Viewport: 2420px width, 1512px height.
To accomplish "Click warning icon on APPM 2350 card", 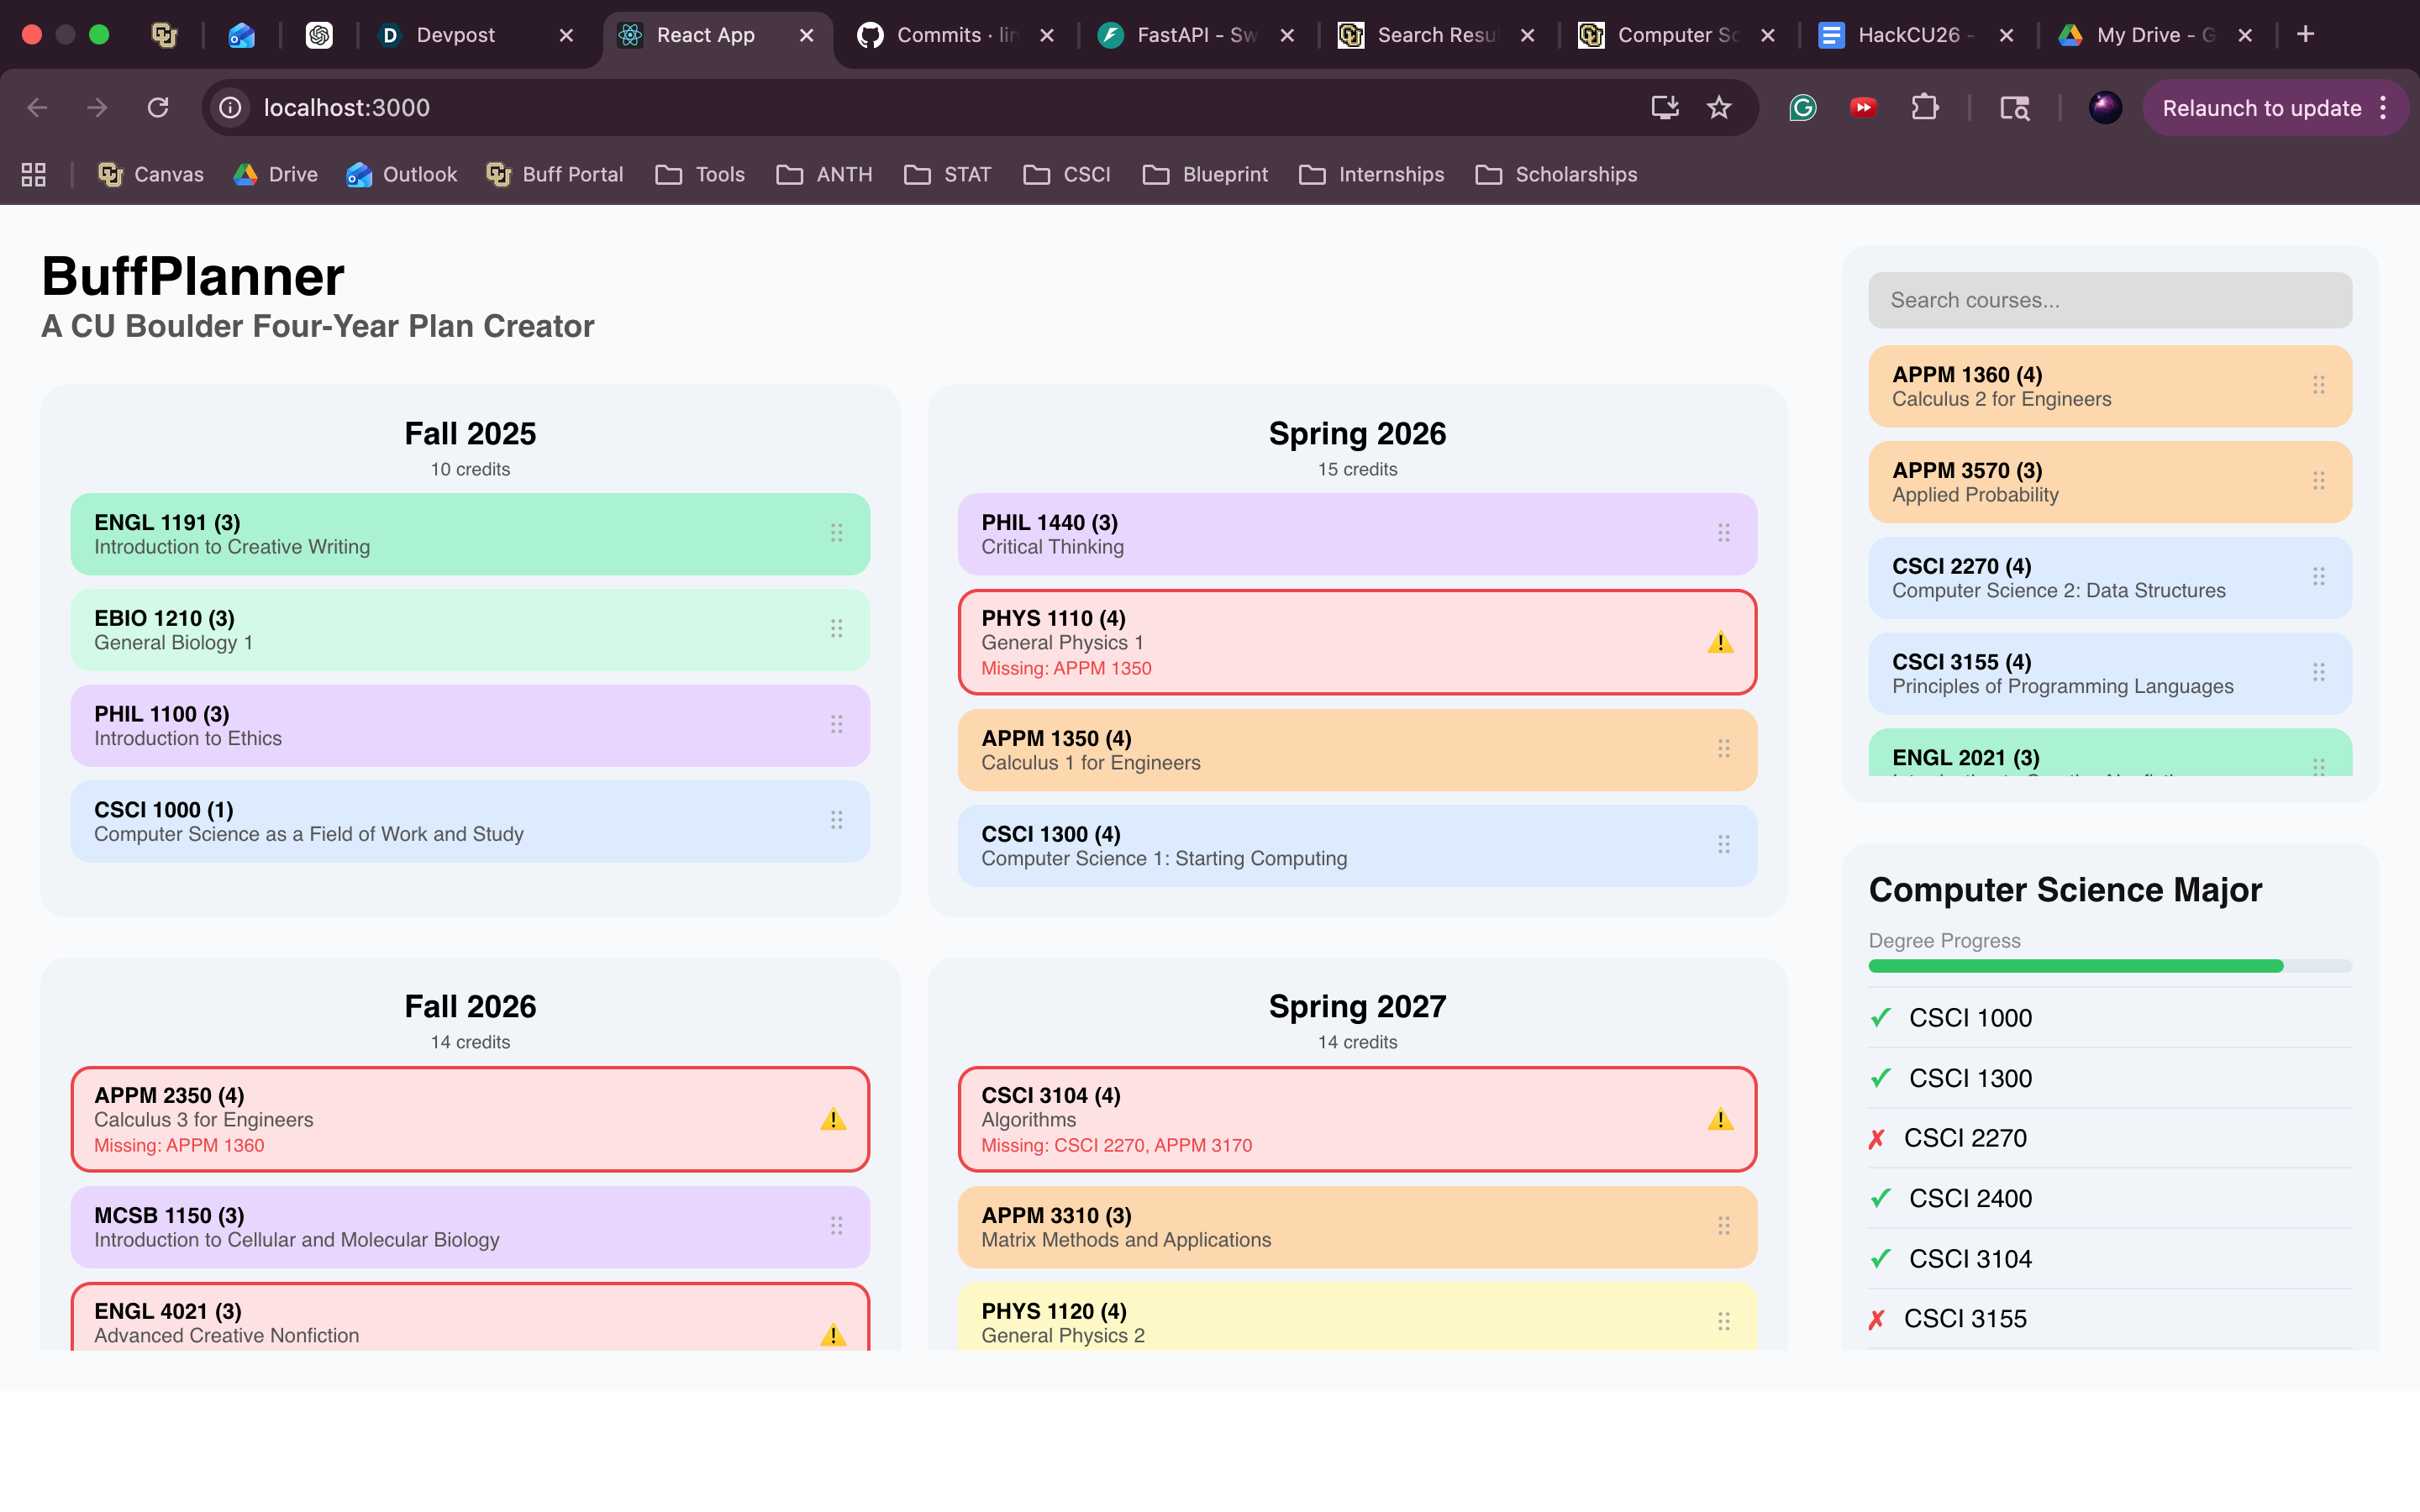I will [x=833, y=1120].
